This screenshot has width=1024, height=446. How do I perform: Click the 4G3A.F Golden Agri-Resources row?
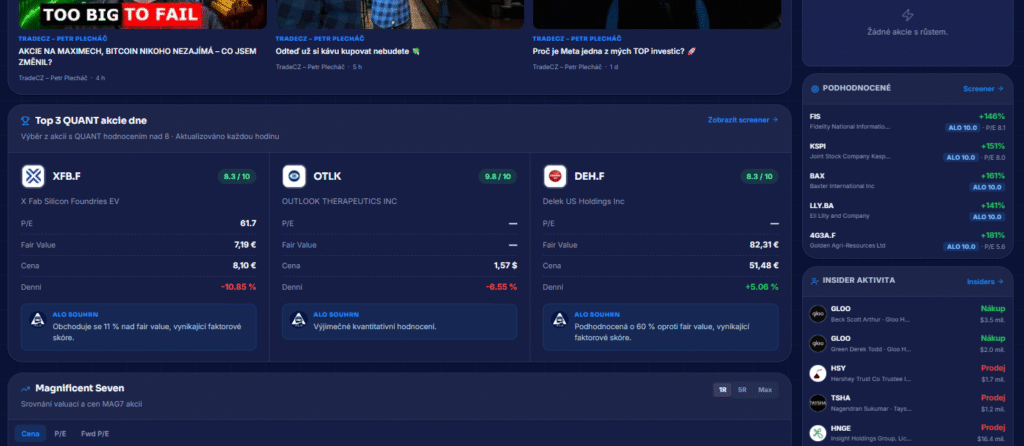coord(907,240)
